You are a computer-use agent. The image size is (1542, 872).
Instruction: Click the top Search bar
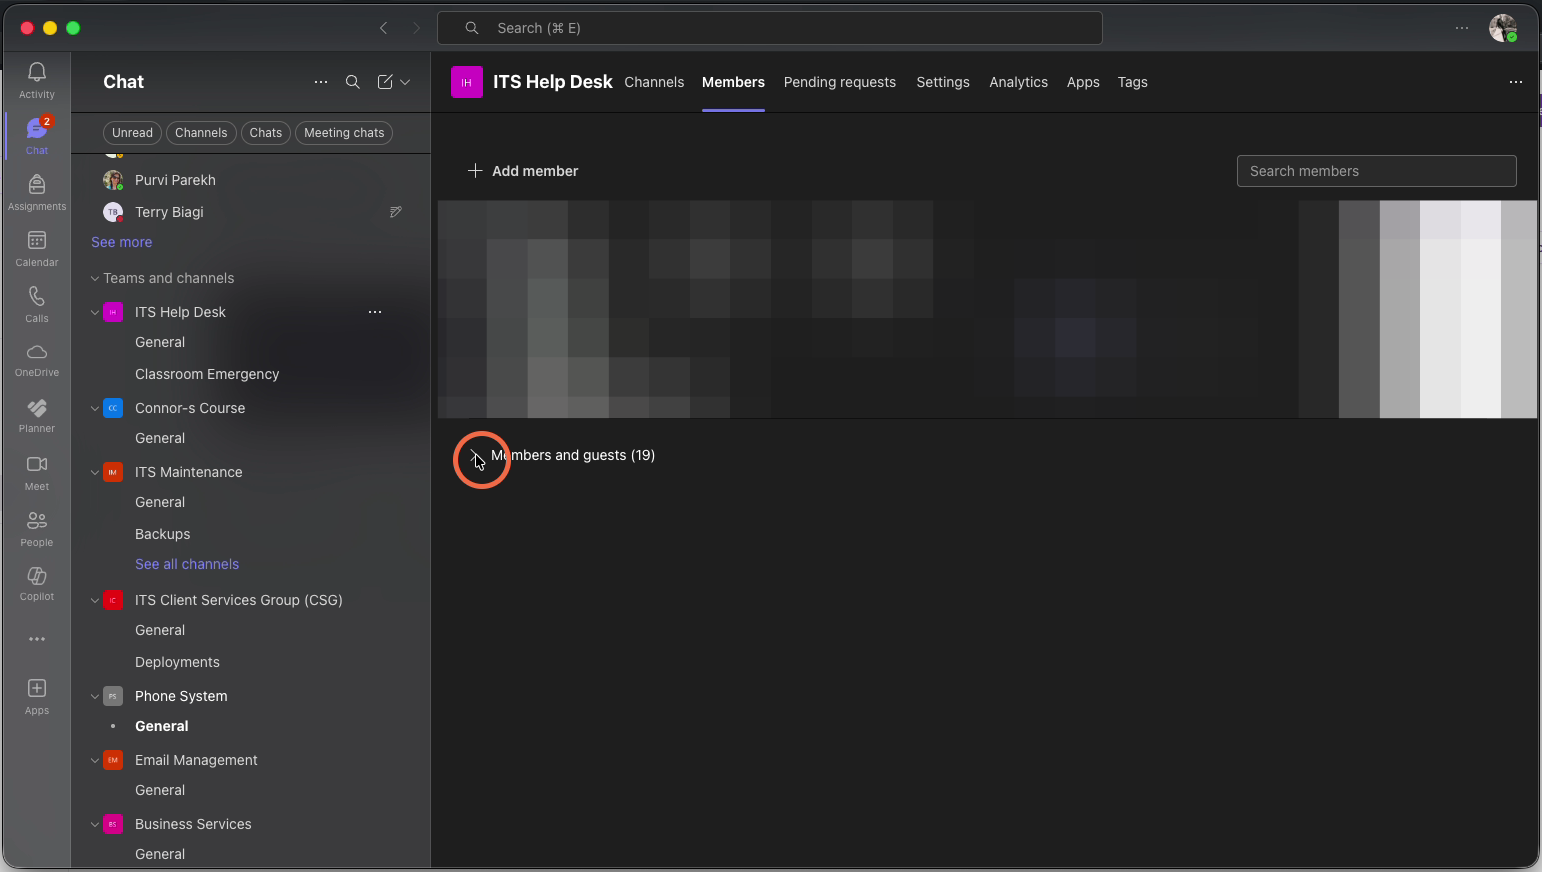(770, 28)
